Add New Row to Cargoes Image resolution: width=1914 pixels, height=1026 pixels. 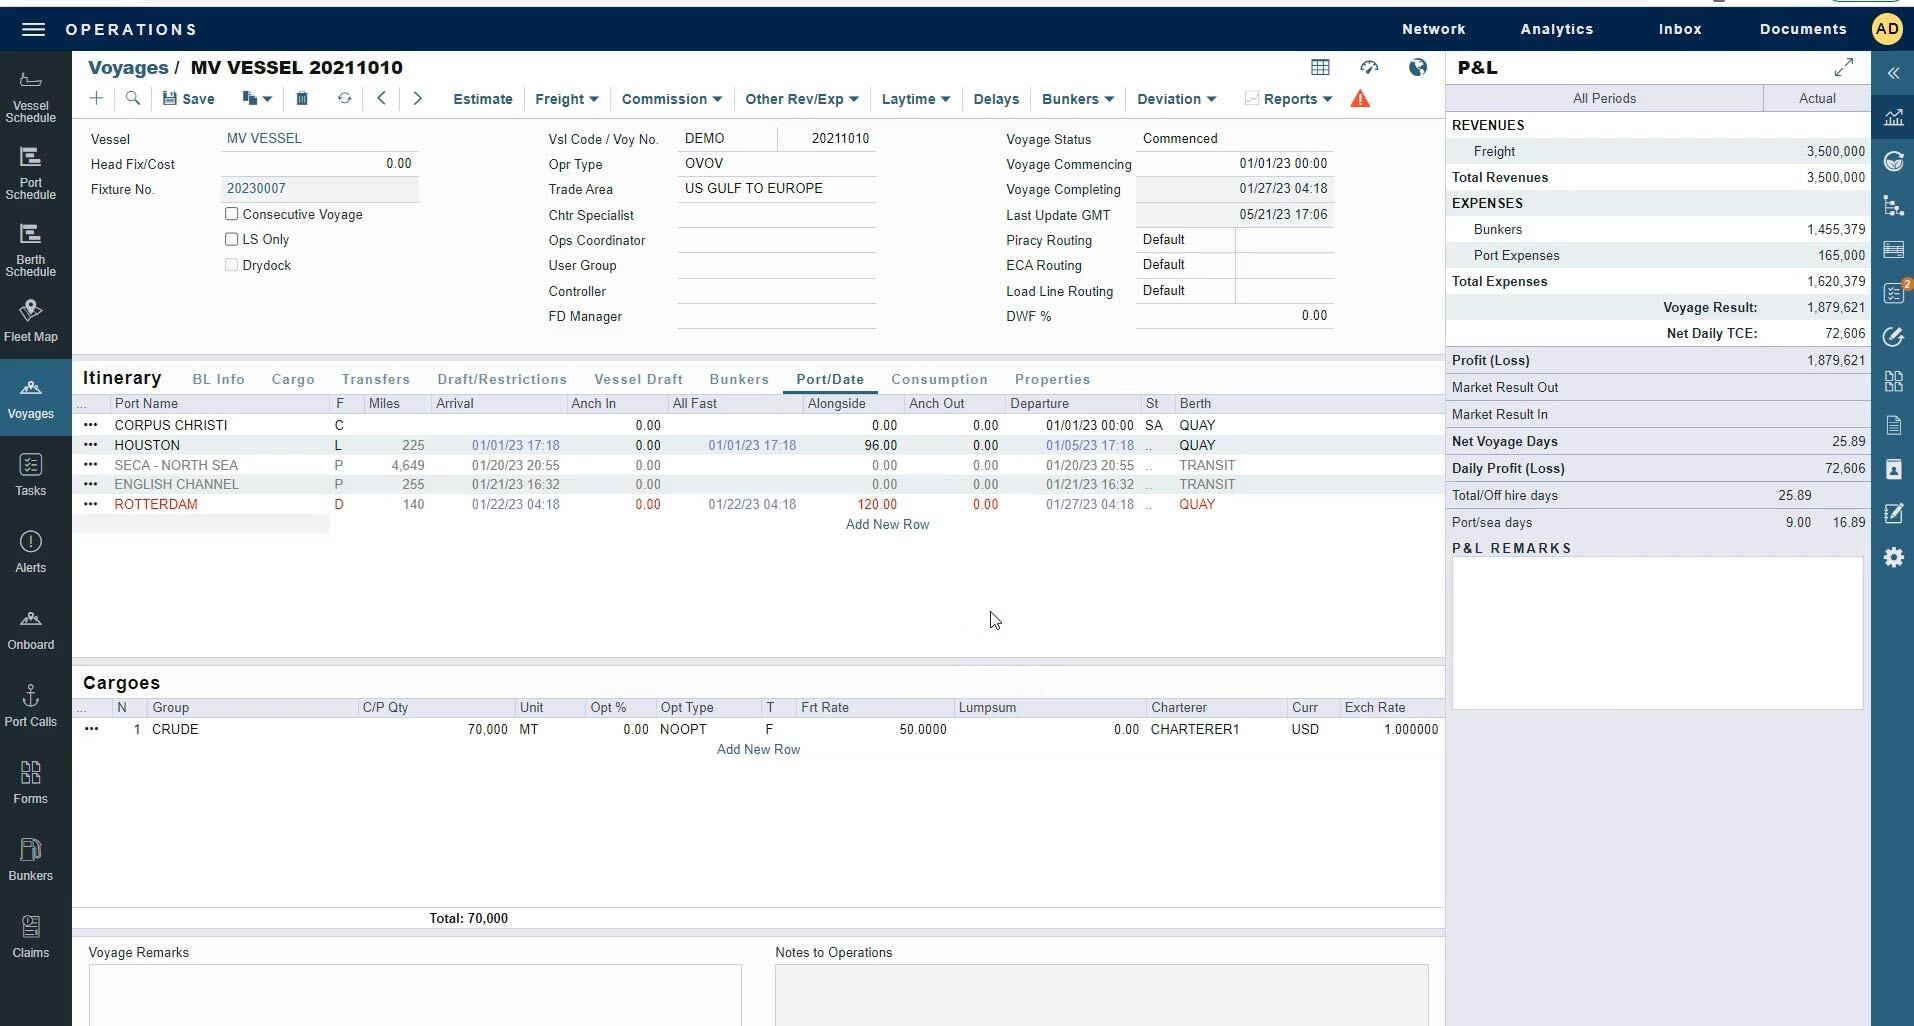758,749
